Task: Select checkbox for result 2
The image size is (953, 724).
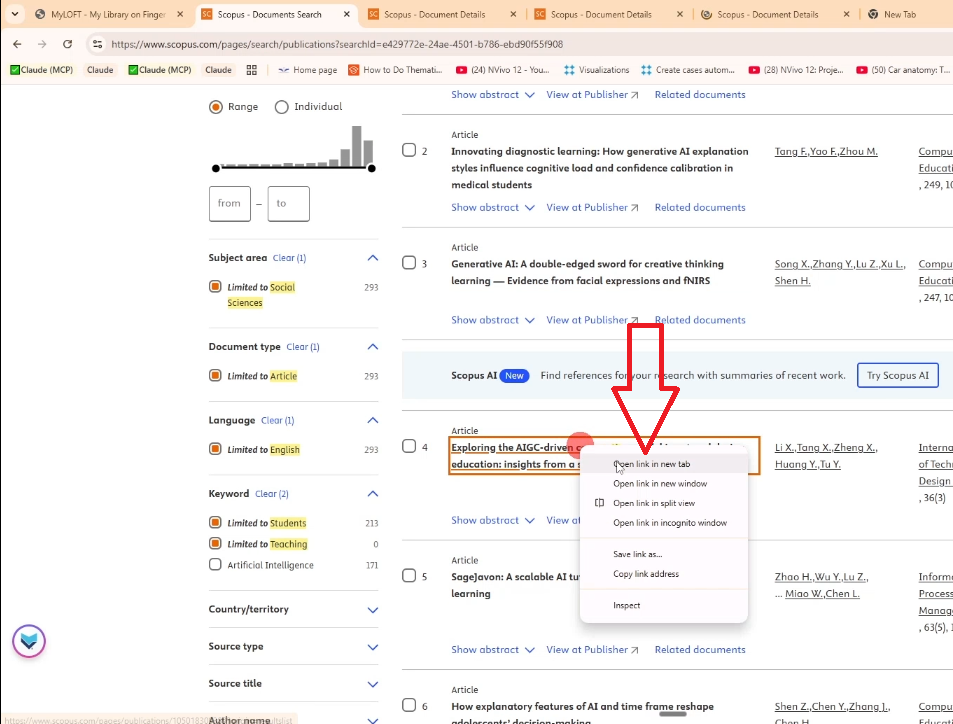Action: (409, 150)
